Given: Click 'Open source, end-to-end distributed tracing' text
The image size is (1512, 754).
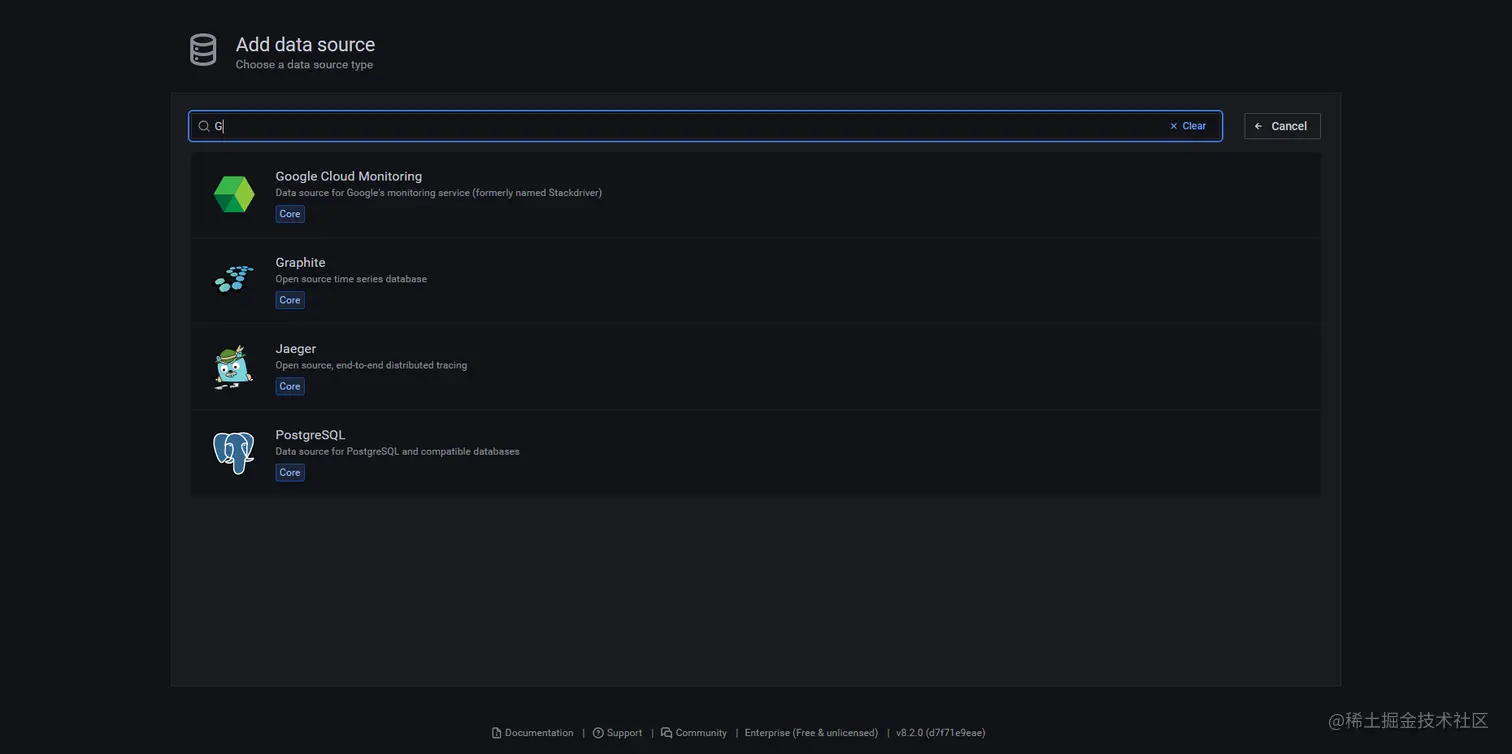Looking at the screenshot, I should tap(371, 365).
